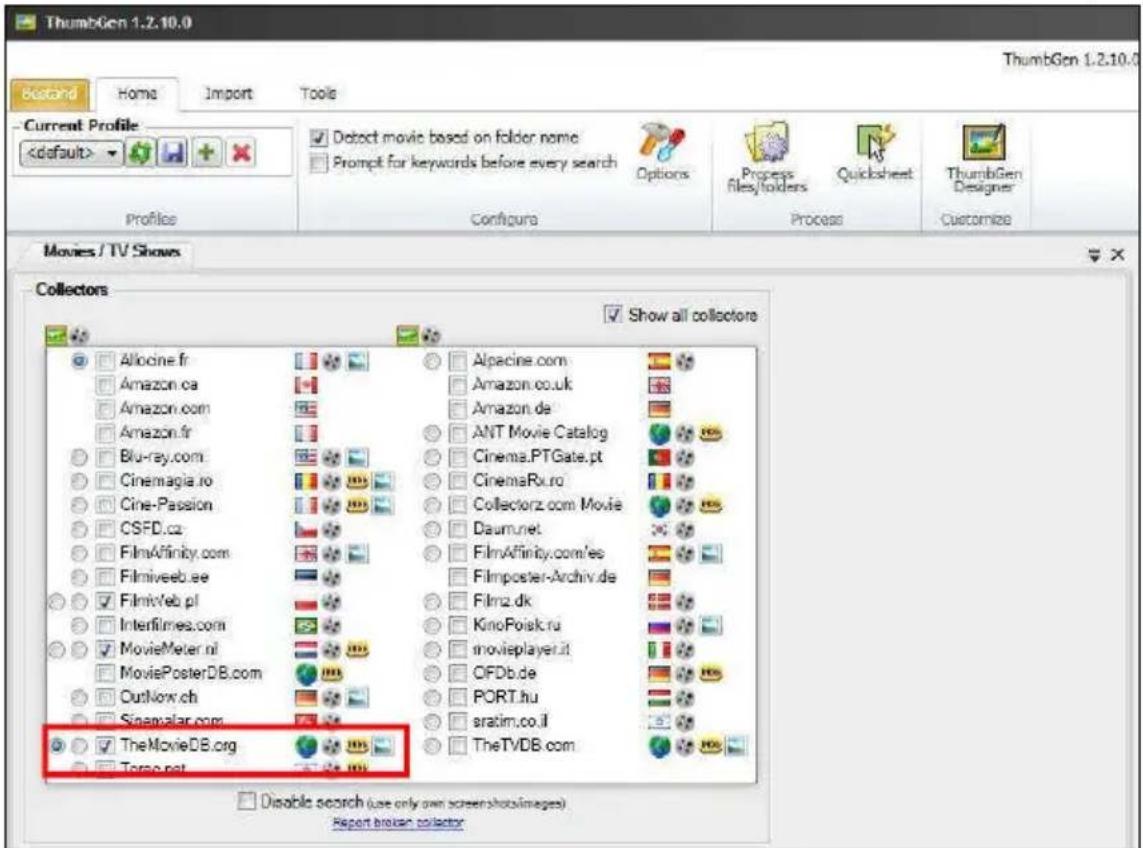Open the Quicksheet tool

(874, 152)
